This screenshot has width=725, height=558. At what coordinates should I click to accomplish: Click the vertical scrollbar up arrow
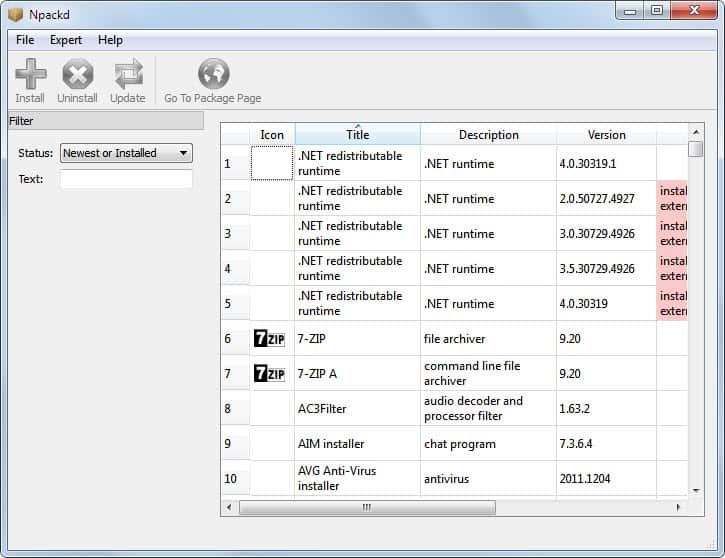(696, 132)
